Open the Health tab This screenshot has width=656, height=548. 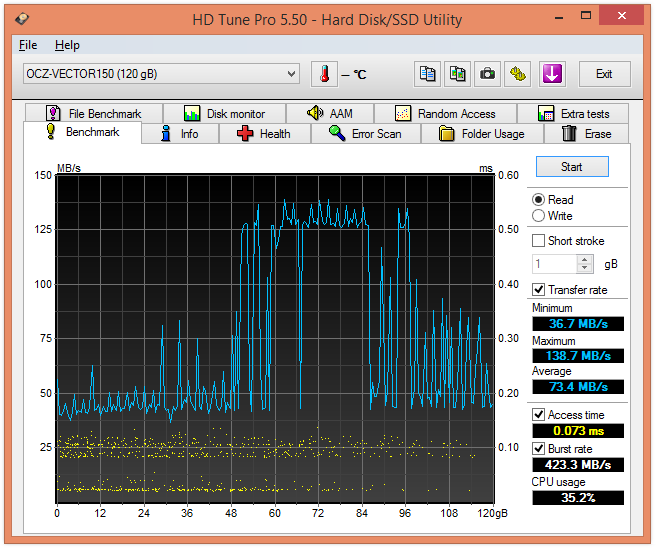tap(265, 134)
